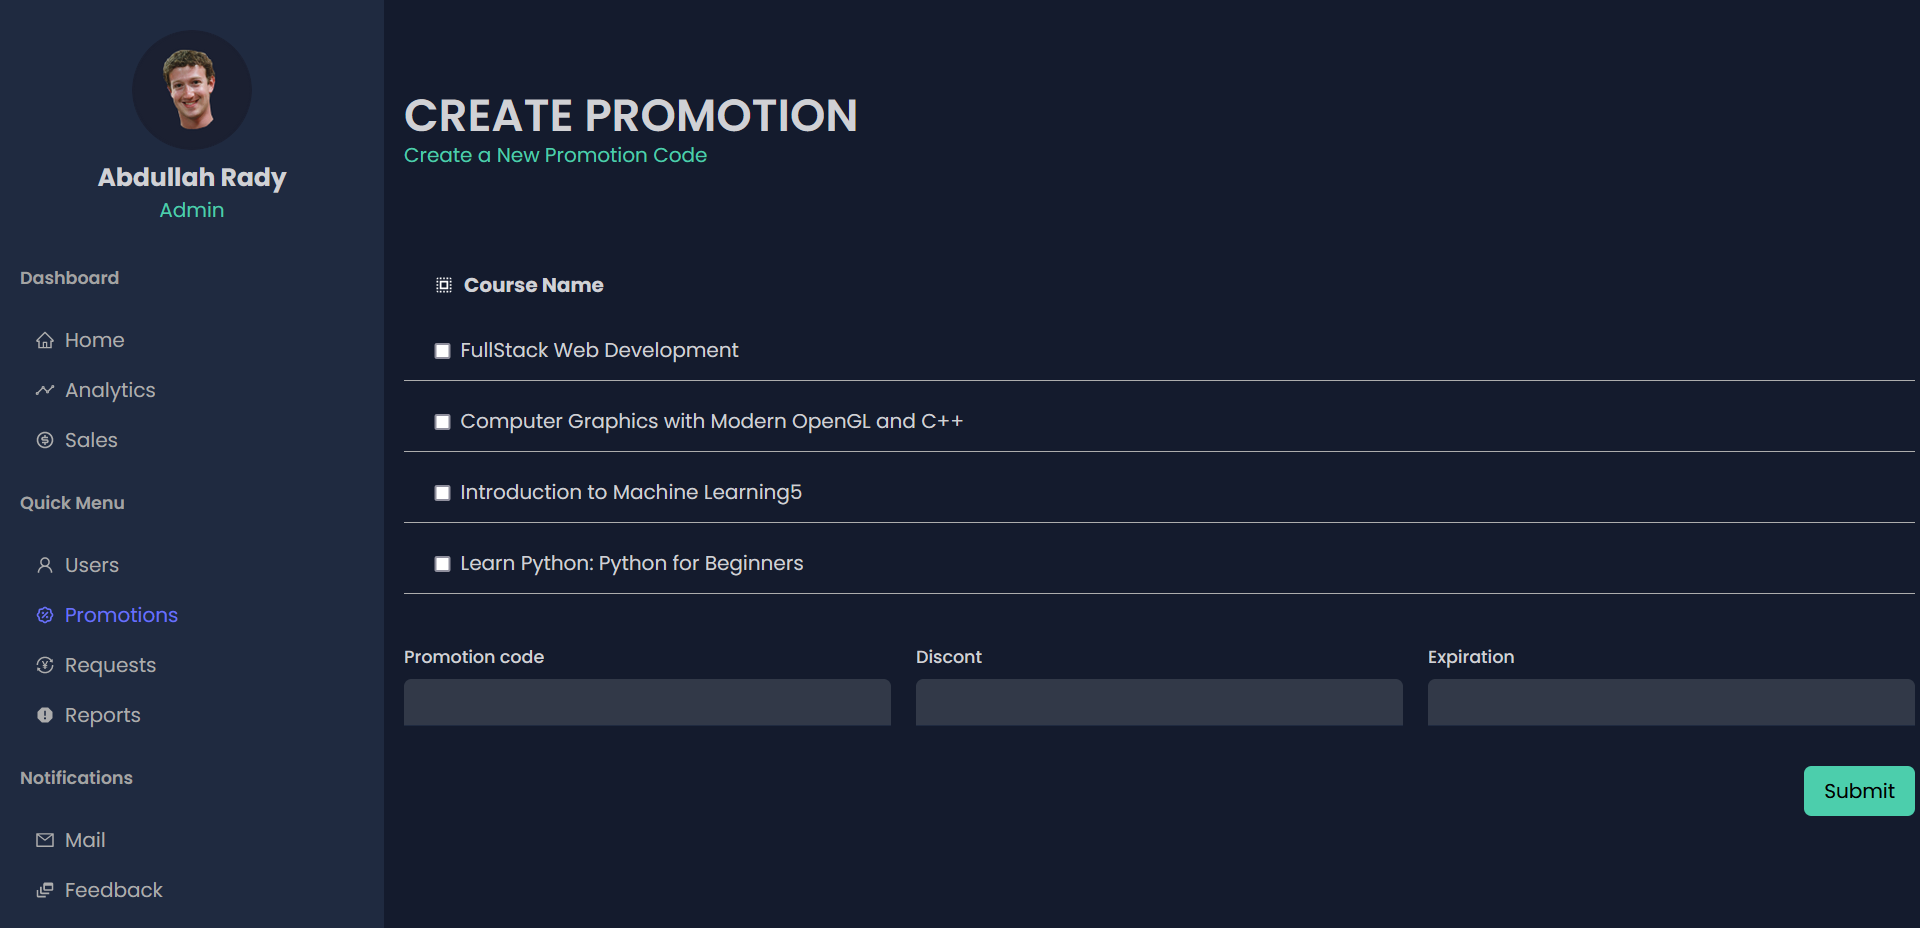Select Learn Python for Beginners checkbox

point(442,564)
